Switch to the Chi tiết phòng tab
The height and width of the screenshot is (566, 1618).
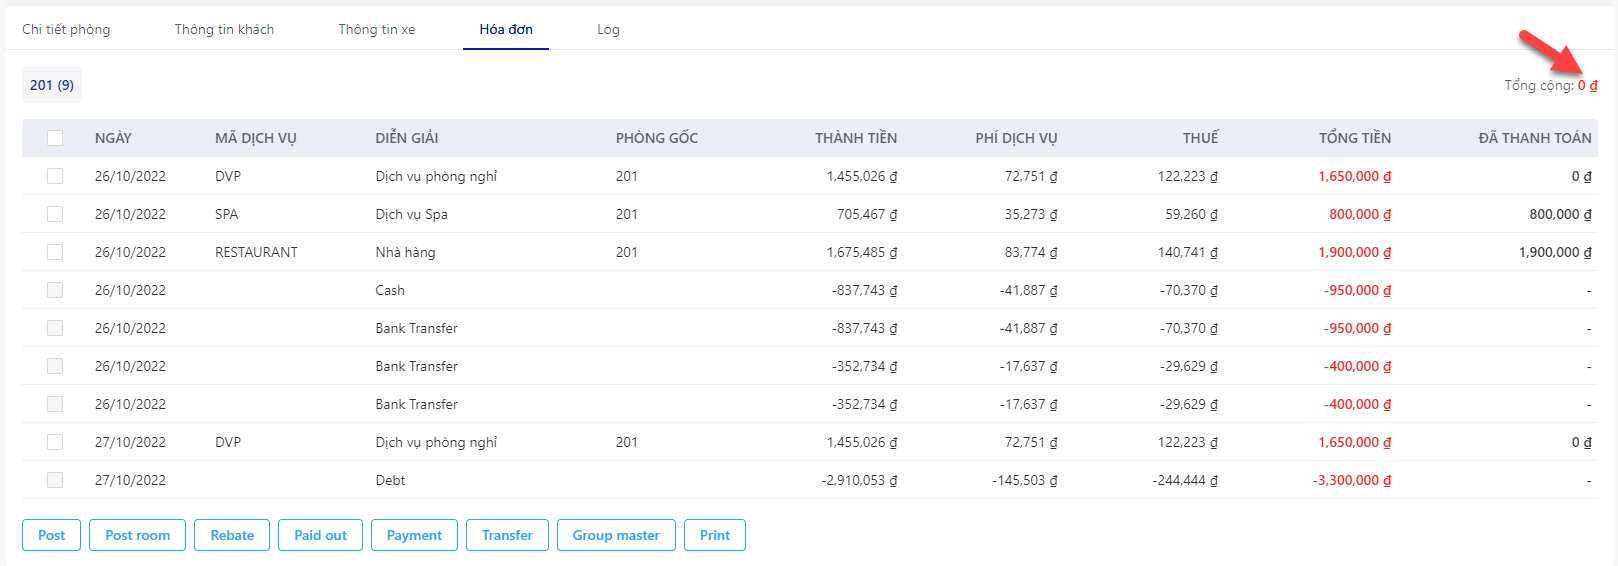[66, 29]
